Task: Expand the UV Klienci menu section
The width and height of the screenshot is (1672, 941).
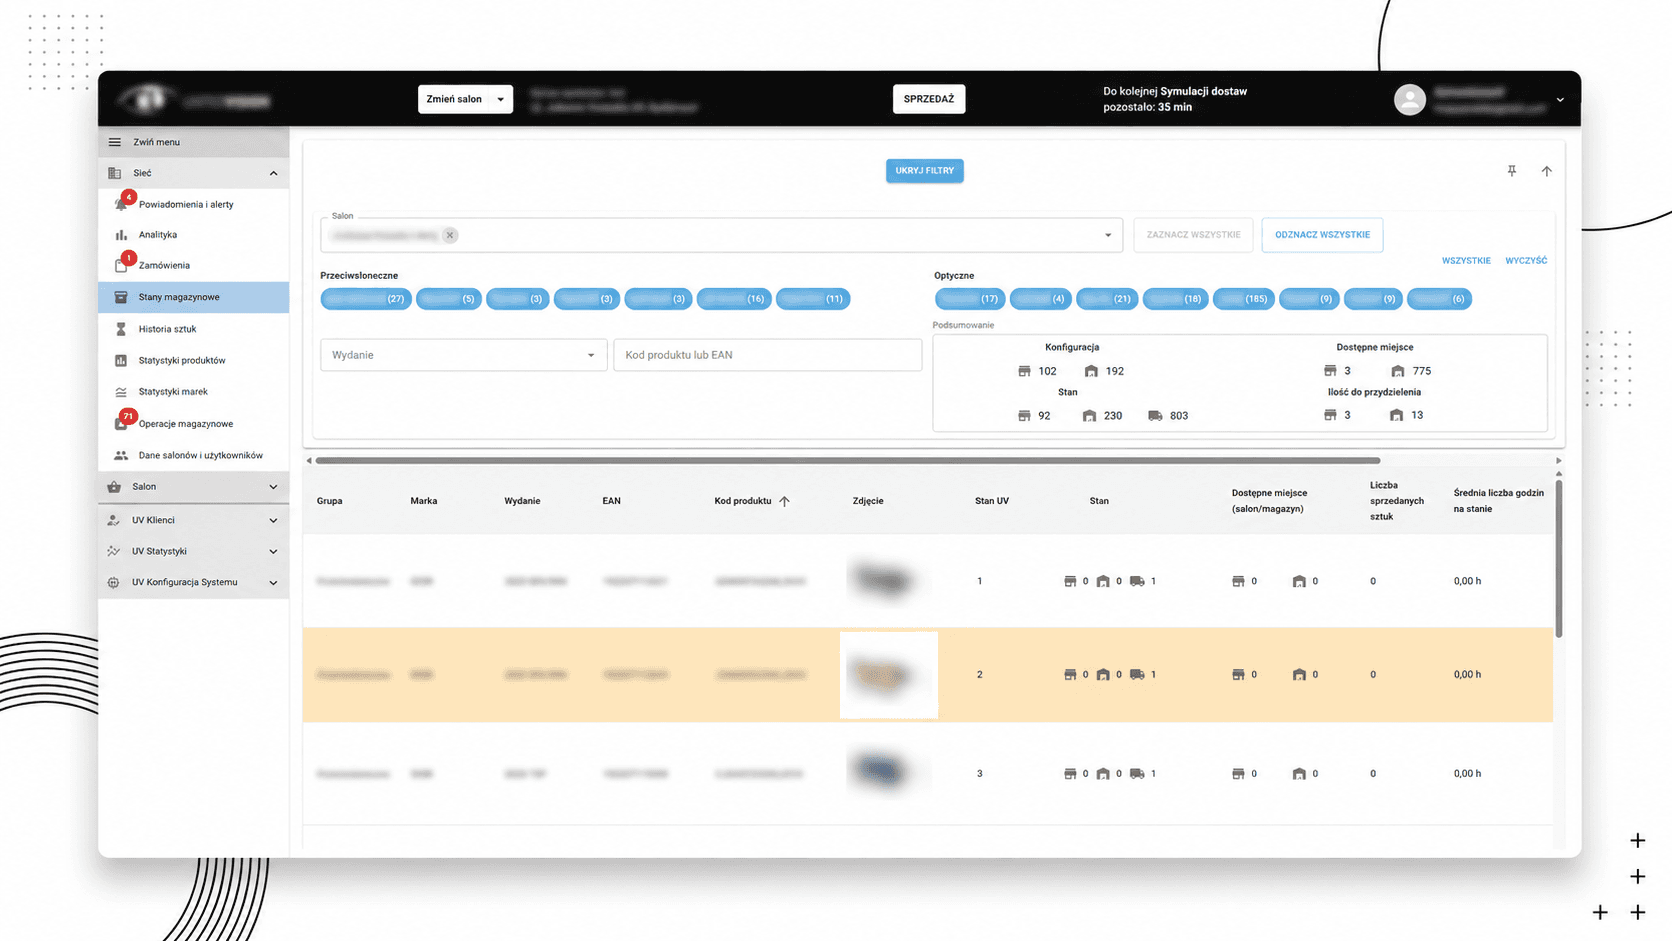Action: pyautogui.click(x=194, y=520)
